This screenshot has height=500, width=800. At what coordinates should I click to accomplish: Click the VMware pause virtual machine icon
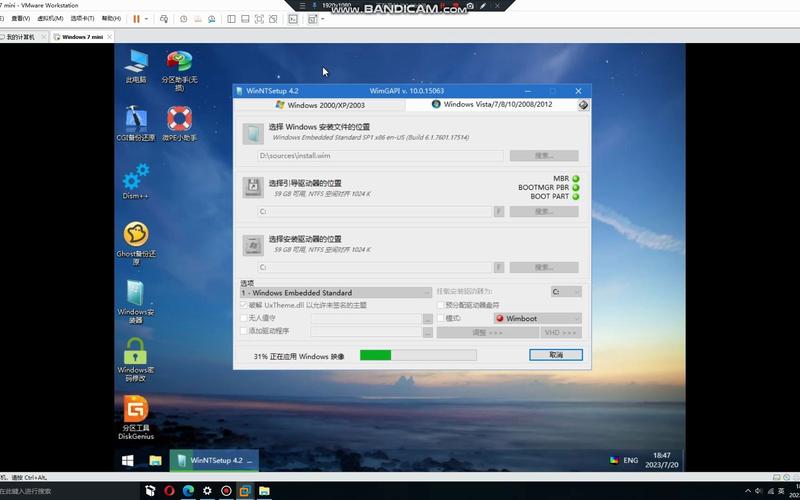pos(136,19)
